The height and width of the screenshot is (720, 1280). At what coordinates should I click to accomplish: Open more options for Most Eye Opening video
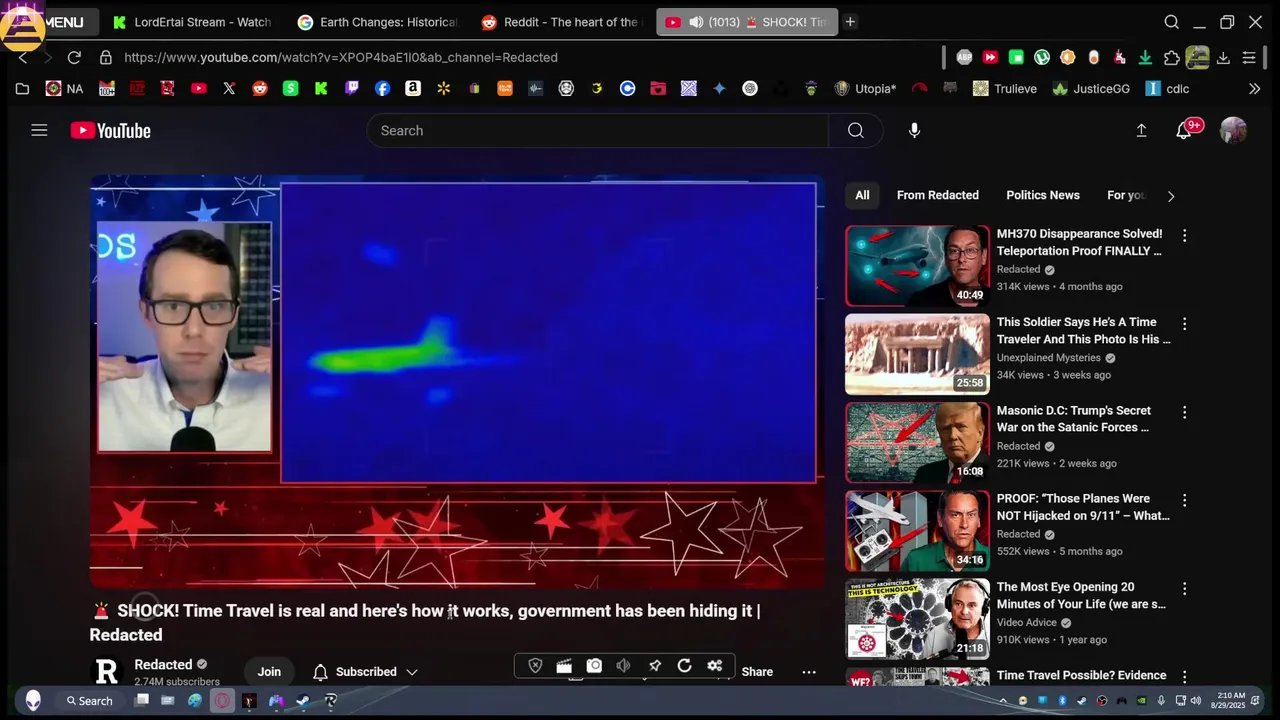[1184, 589]
